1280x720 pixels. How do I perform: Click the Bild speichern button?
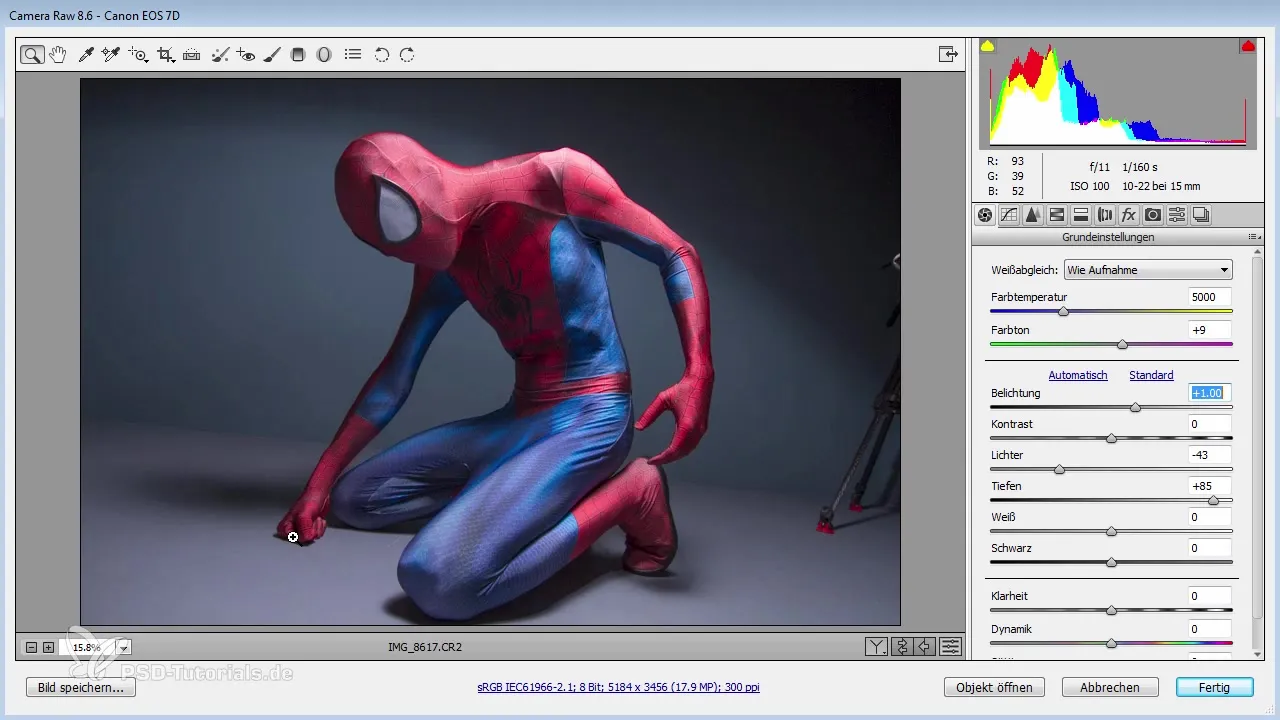point(81,688)
